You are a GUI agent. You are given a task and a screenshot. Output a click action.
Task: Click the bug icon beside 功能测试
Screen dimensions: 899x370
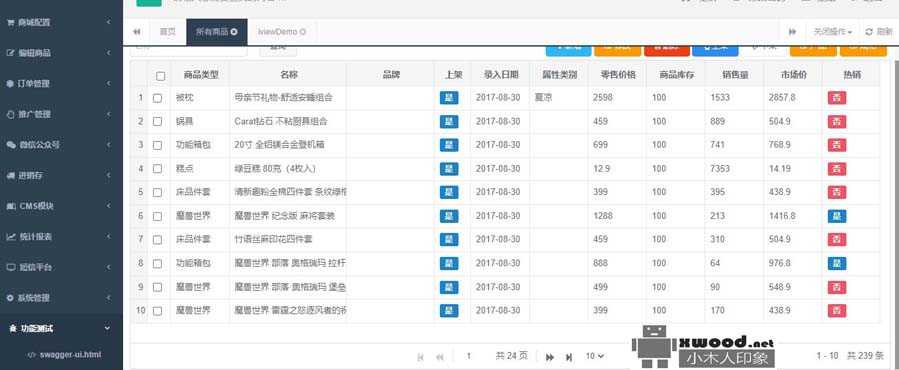coord(13,329)
